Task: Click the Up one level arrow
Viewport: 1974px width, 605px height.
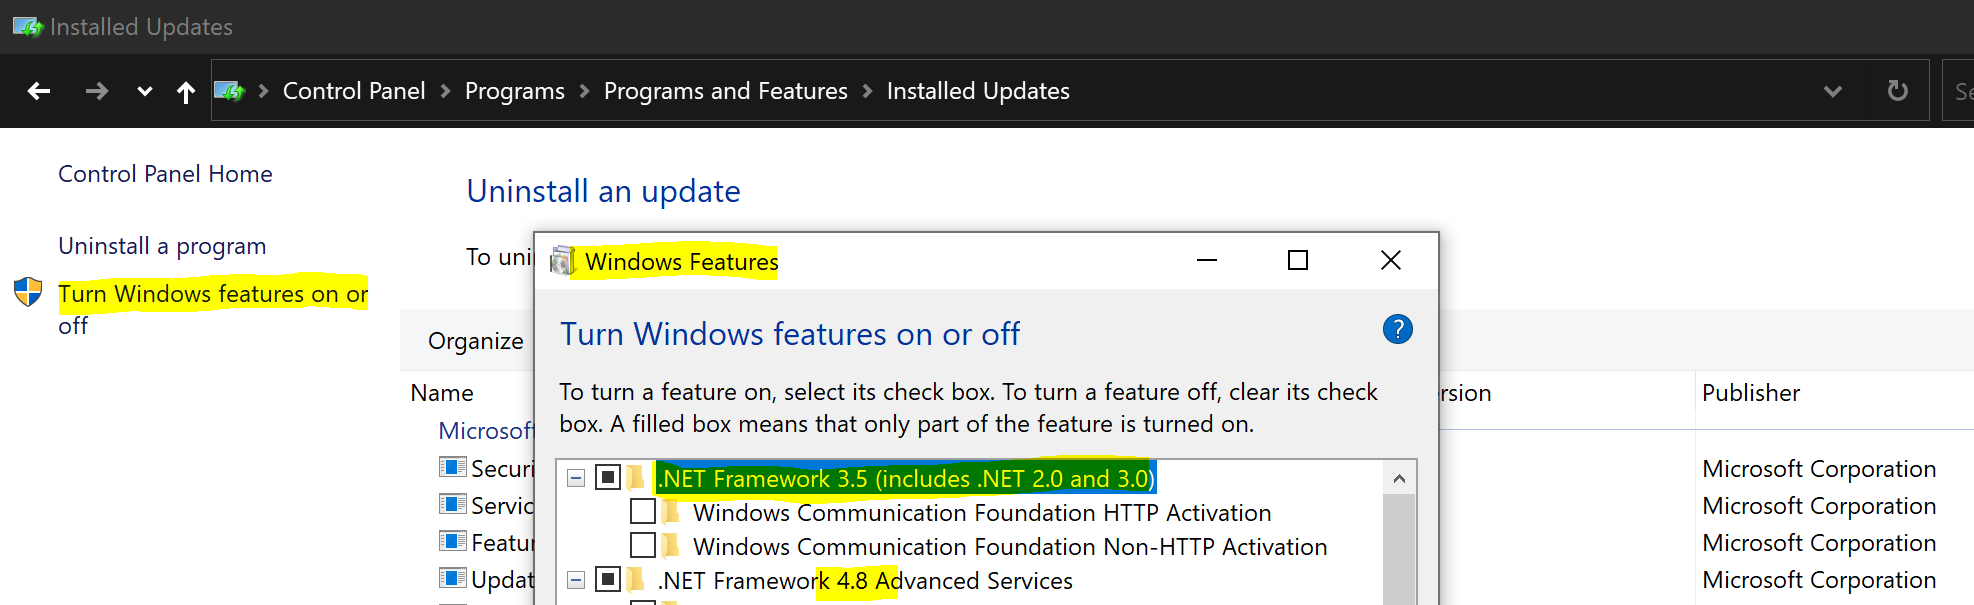Action: pos(186,93)
